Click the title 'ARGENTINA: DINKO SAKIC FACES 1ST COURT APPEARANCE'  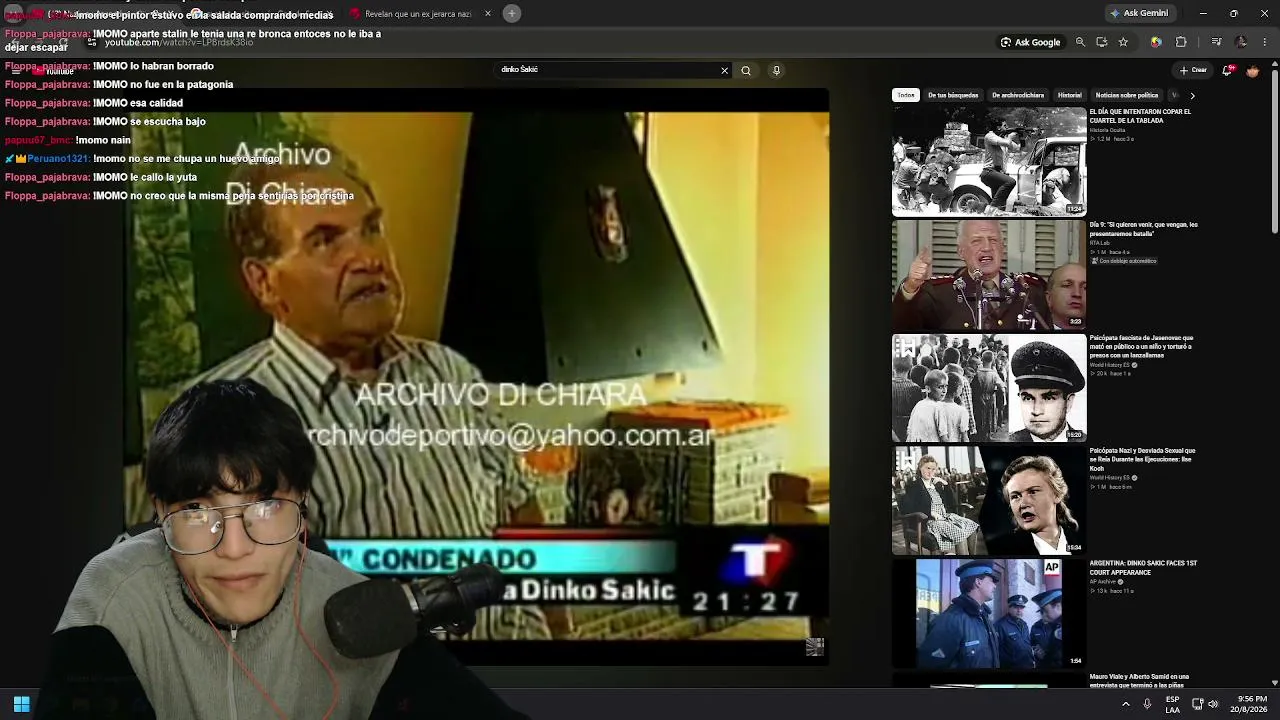tap(1143, 567)
